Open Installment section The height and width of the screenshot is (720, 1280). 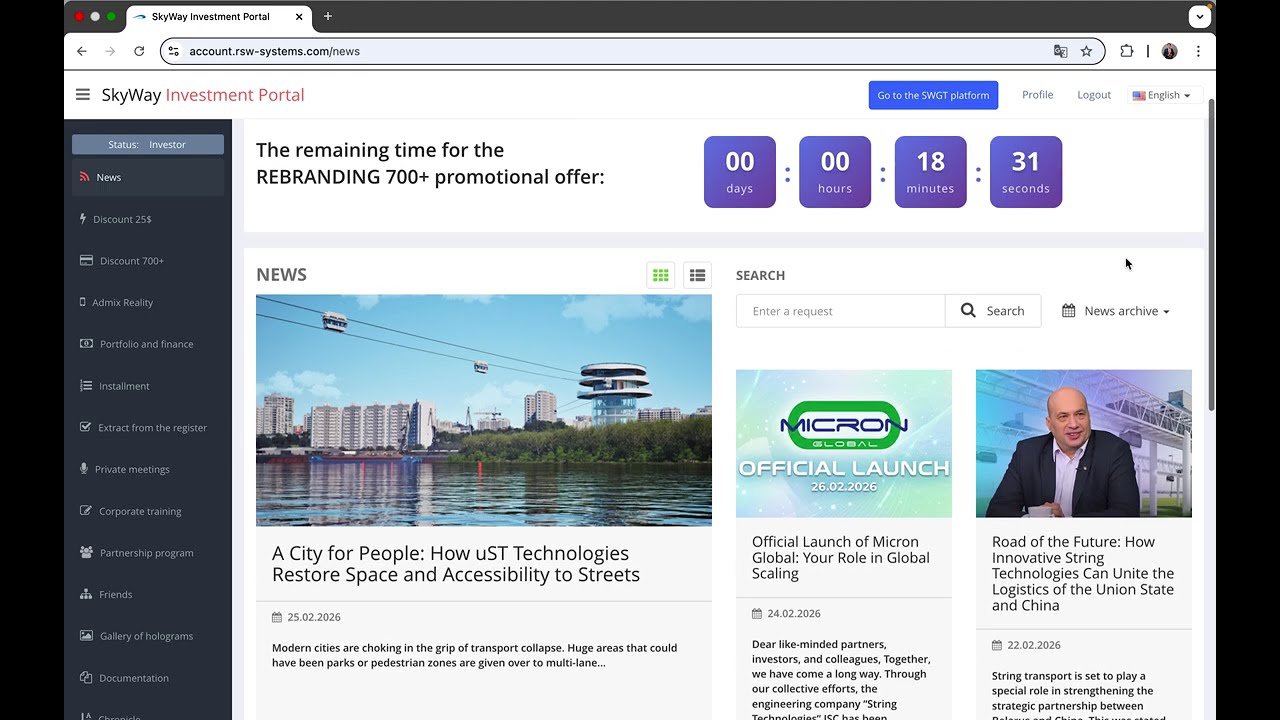point(148,386)
